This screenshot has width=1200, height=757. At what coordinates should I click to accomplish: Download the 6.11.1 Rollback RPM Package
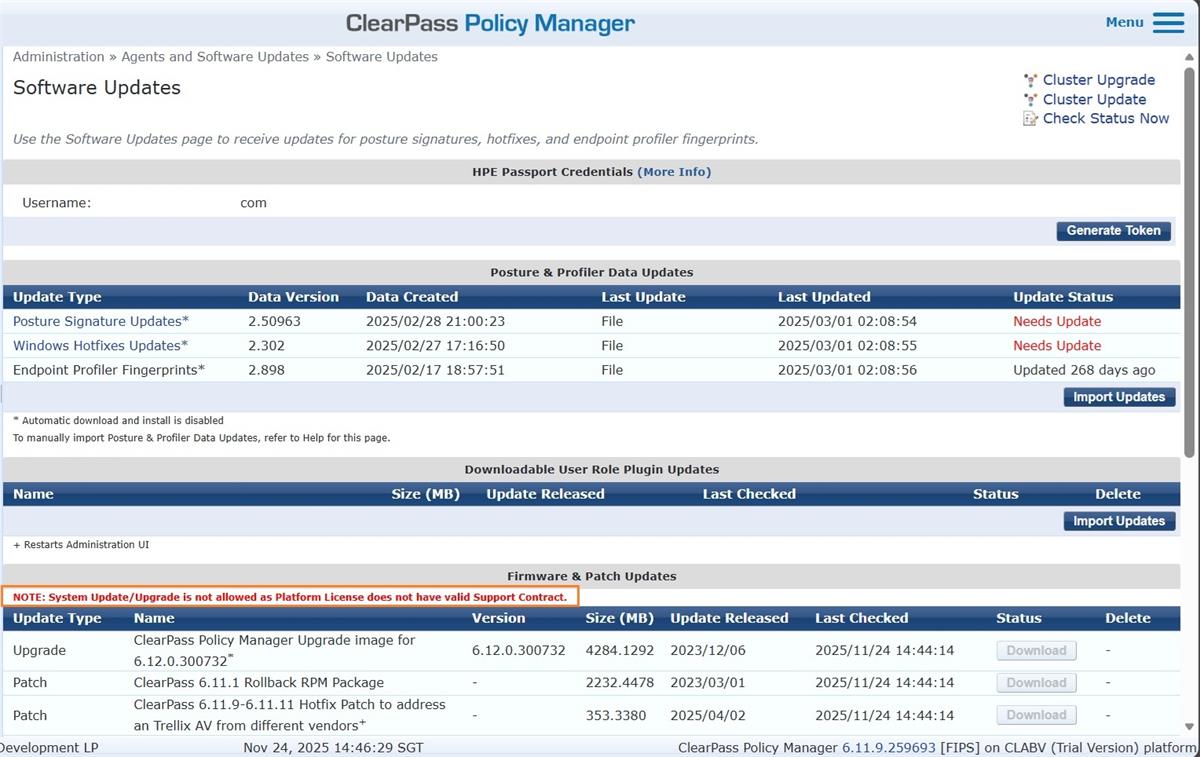pos(1036,683)
